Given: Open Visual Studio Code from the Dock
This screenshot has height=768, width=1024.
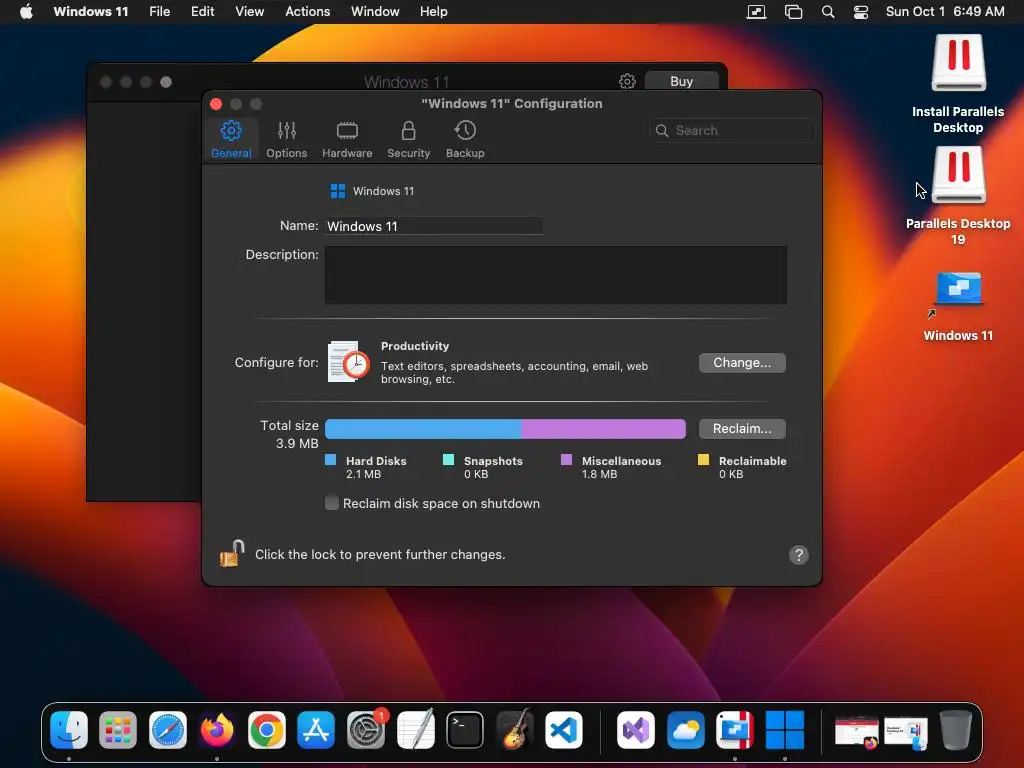Looking at the screenshot, I should pyautogui.click(x=564, y=729).
